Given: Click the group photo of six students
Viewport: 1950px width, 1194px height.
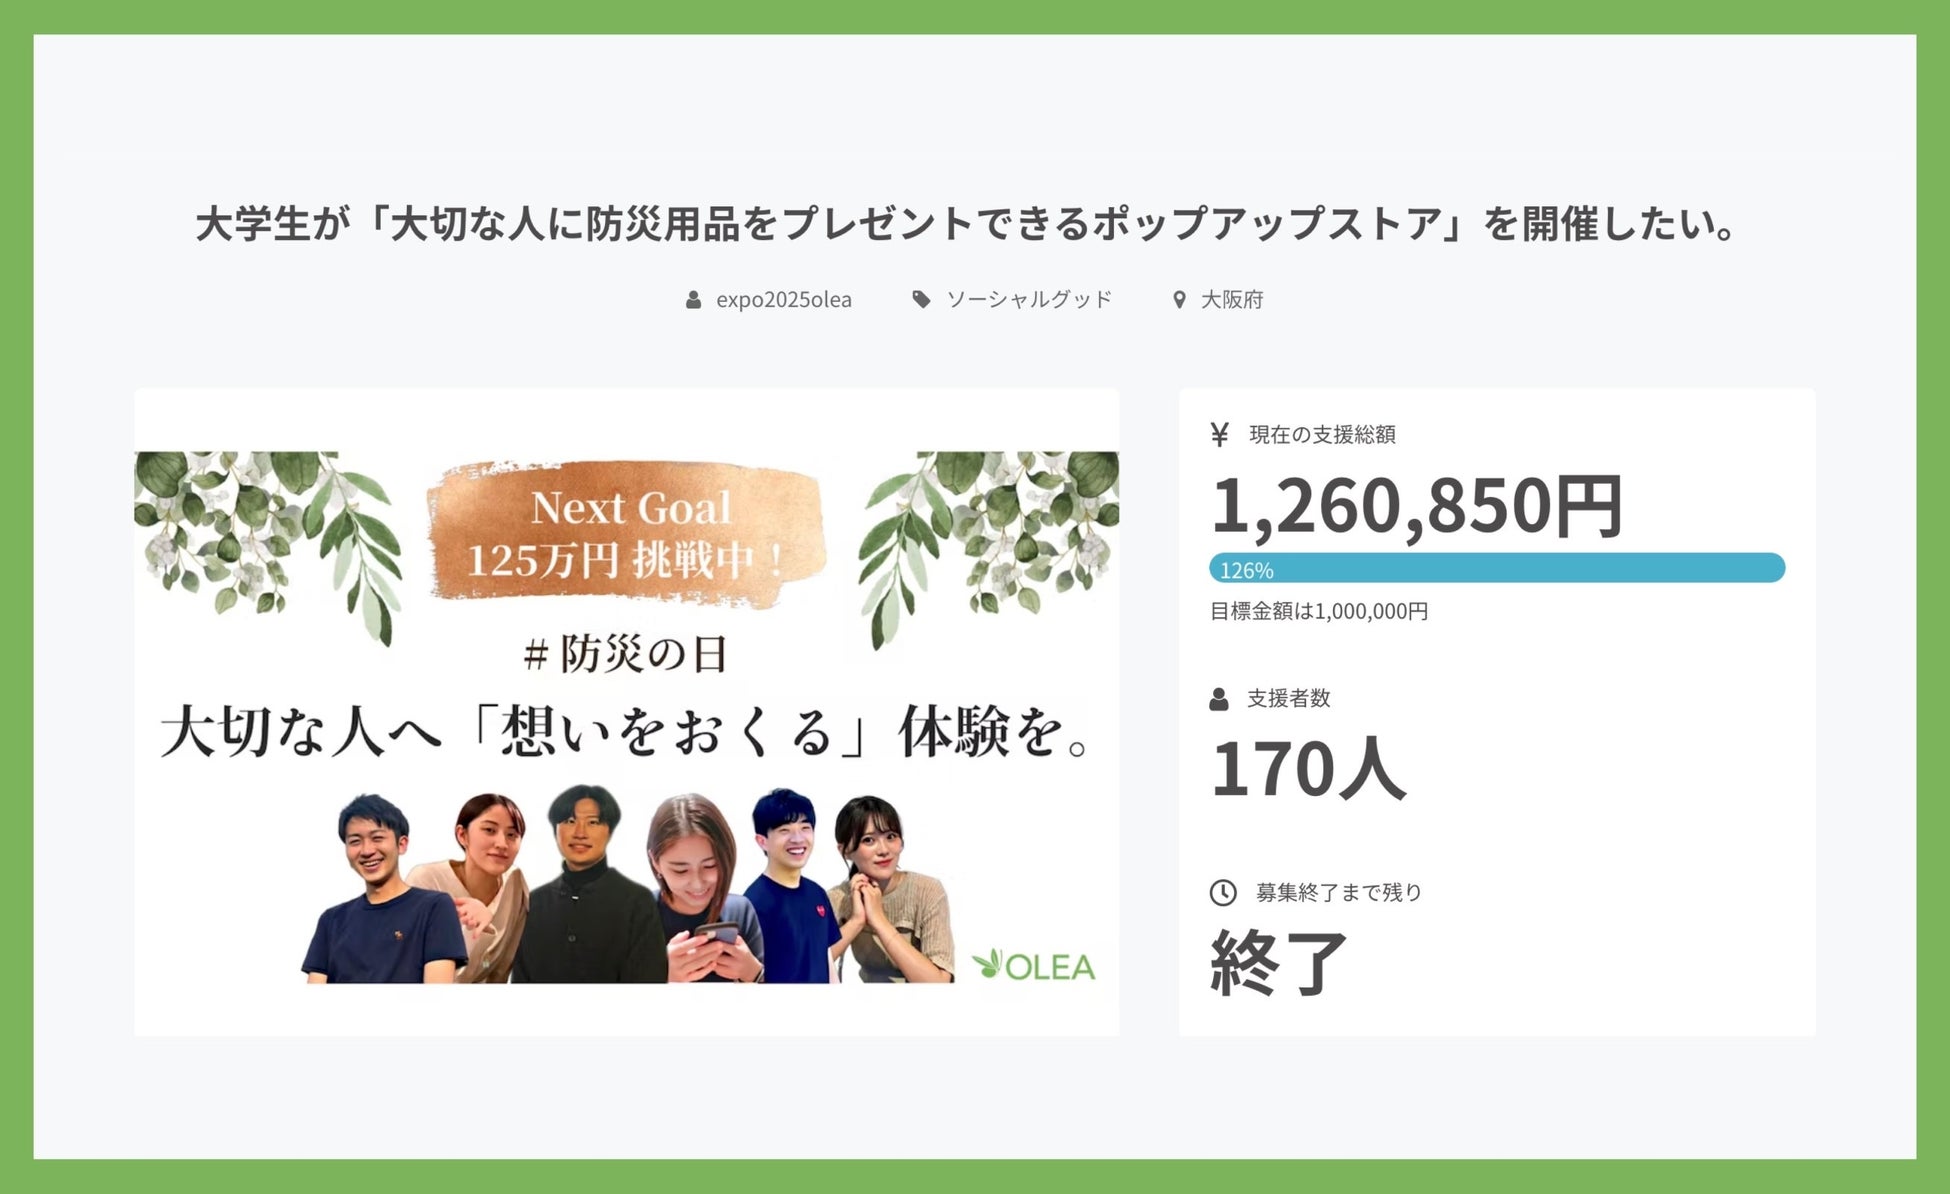Looking at the screenshot, I should (628, 884).
